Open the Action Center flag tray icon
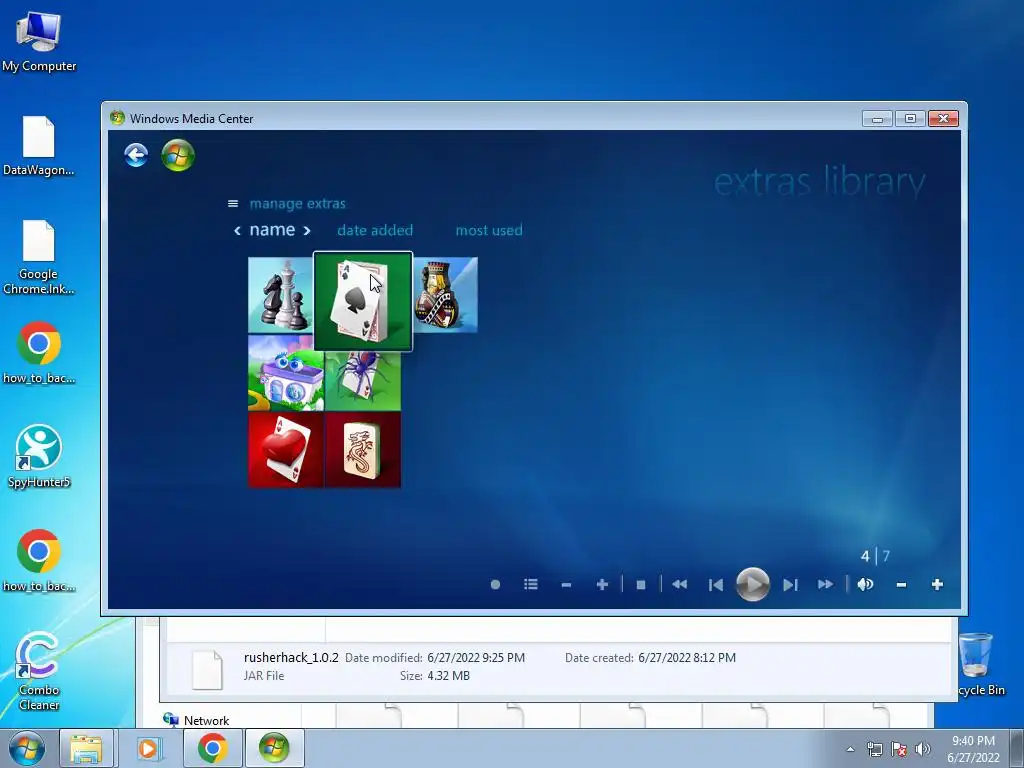The width and height of the screenshot is (1024, 768). [899, 749]
